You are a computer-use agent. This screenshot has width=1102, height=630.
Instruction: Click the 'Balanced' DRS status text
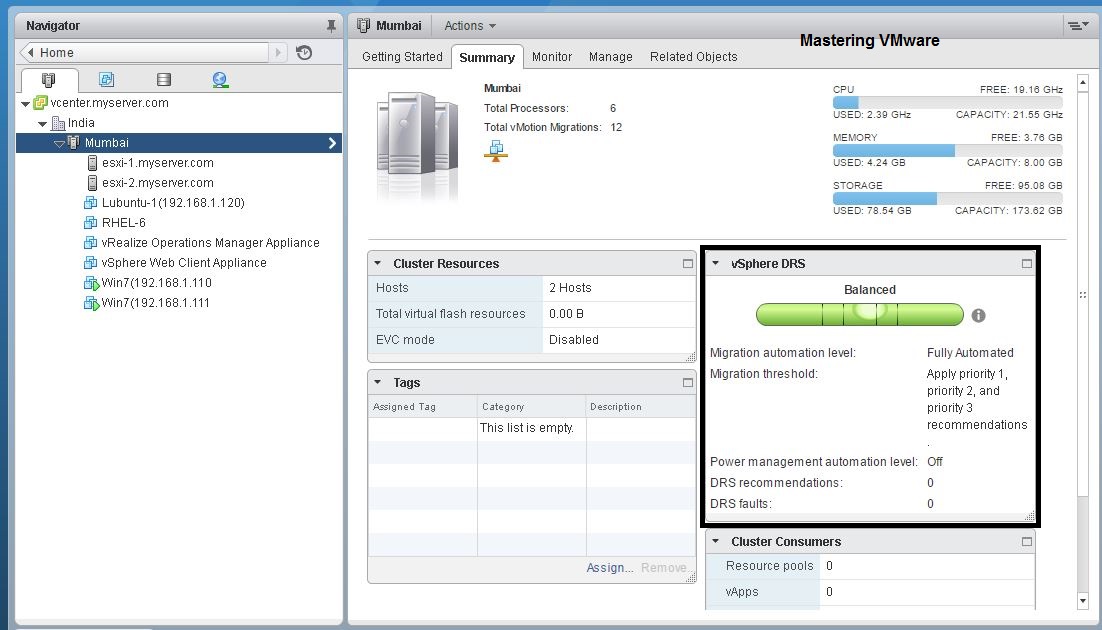[869, 290]
